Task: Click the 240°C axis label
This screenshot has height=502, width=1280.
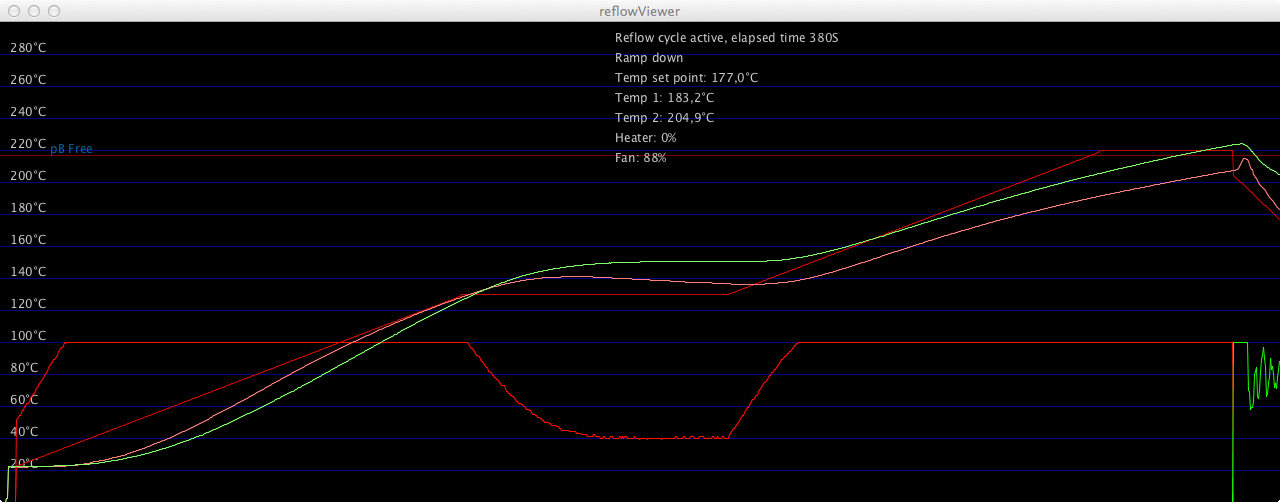Action: click(x=28, y=112)
